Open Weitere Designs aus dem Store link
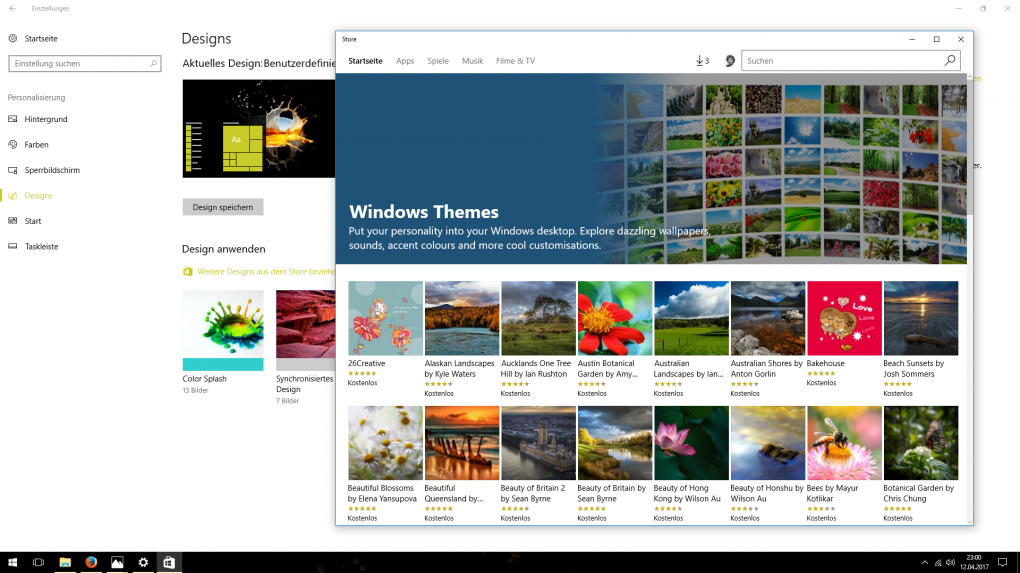The width and height of the screenshot is (1020, 573). click(x=265, y=271)
